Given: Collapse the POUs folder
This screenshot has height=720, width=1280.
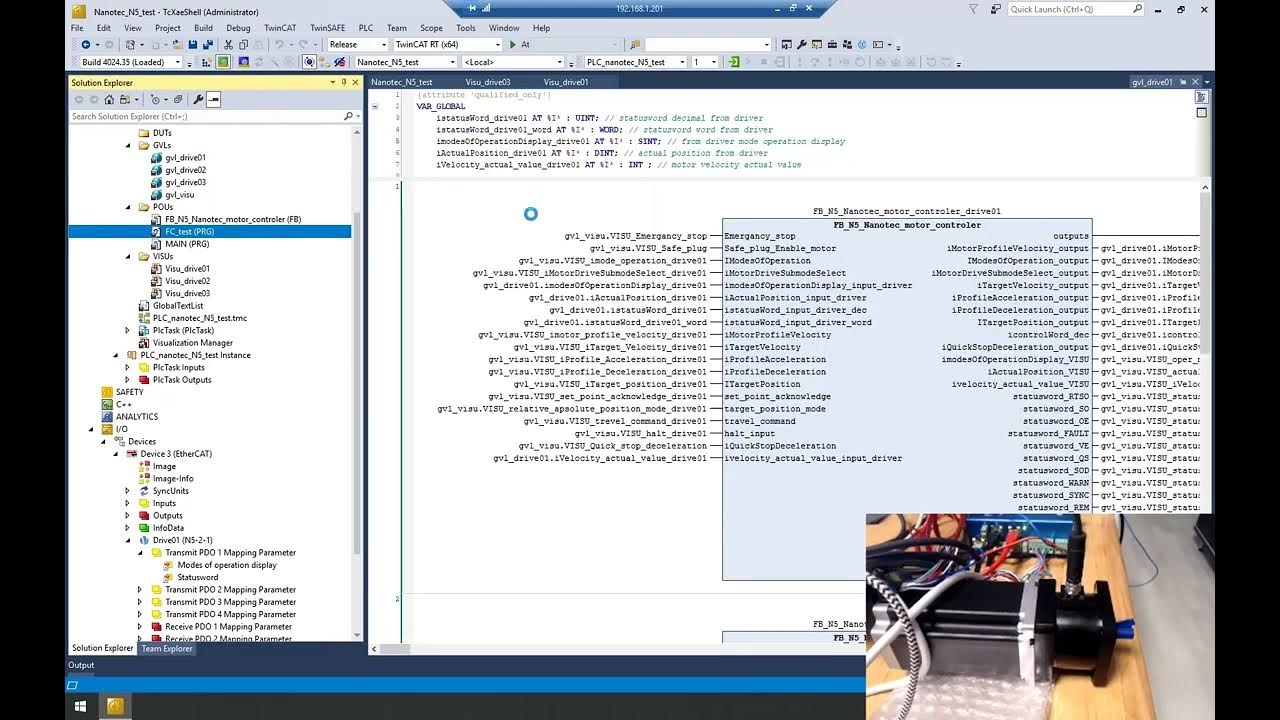Looking at the screenshot, I should click(128, 207).
